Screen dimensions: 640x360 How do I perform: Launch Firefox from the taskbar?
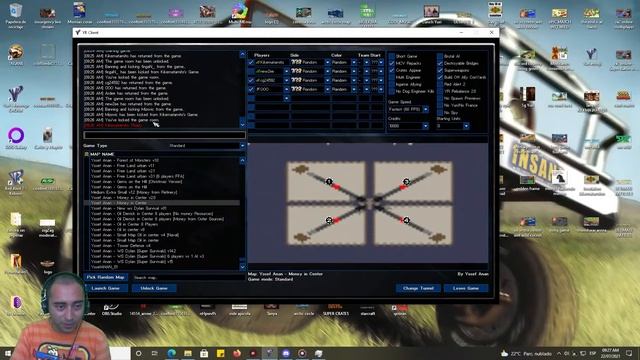[x=237, y=353]
